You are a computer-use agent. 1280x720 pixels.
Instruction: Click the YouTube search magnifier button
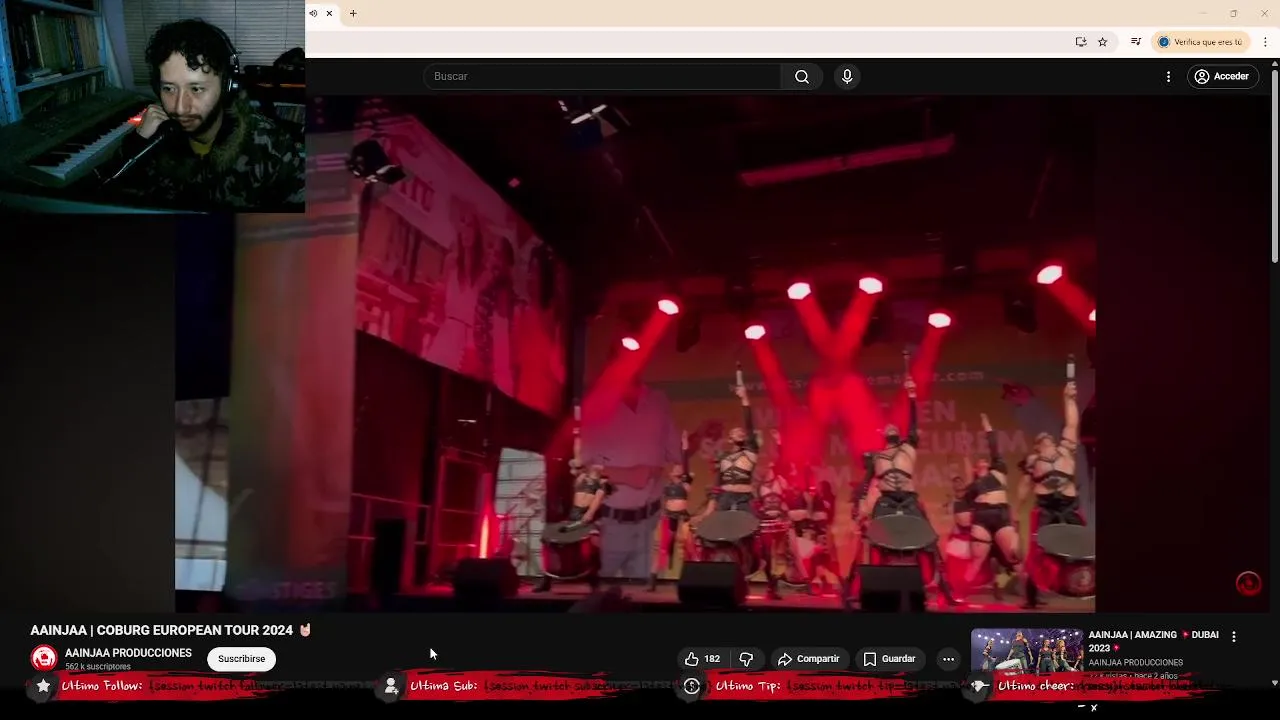tap(802, 77)
